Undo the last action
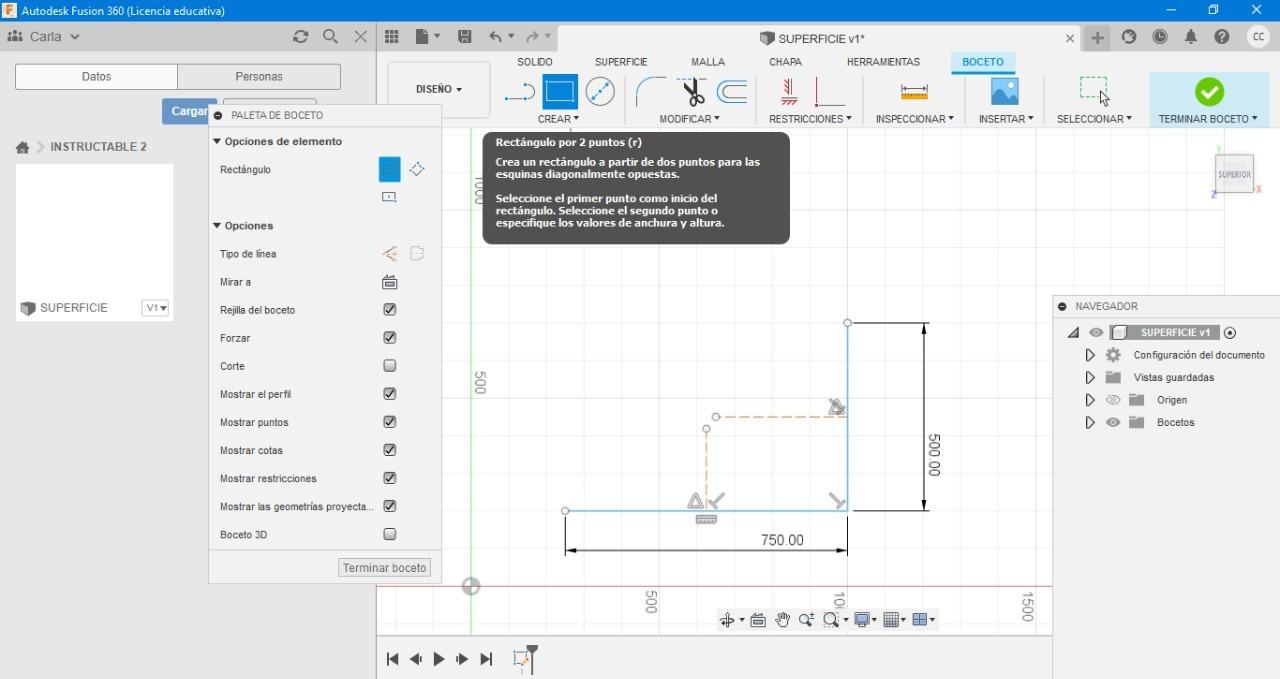Image resolution: width=1280 pixels, height=679 pixels. (x=495, y=36)
